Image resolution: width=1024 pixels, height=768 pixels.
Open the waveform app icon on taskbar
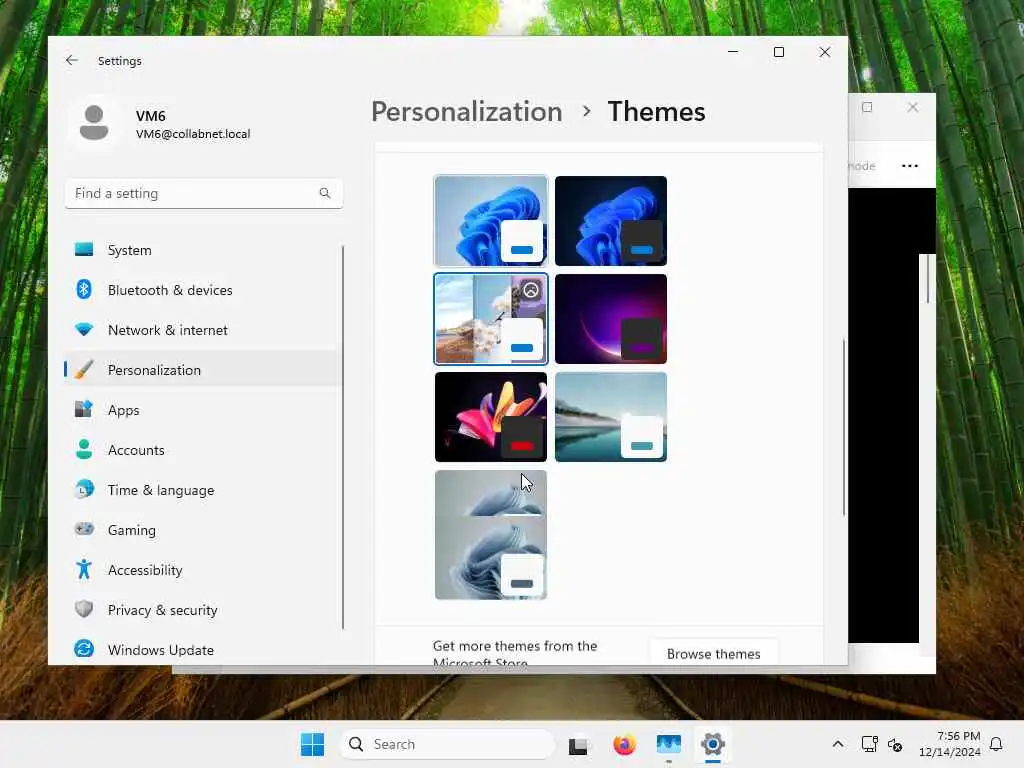tap(669, 744)
